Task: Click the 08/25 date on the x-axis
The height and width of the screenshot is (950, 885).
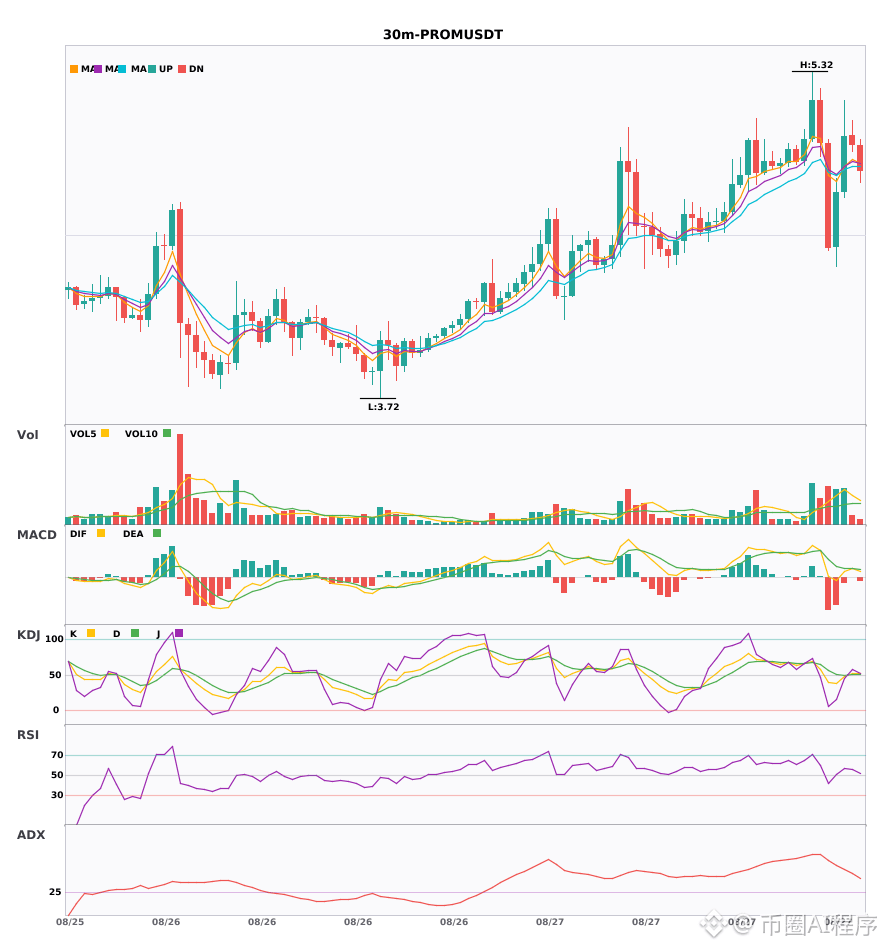Action: pyautogui.click(x=70, y=922)
